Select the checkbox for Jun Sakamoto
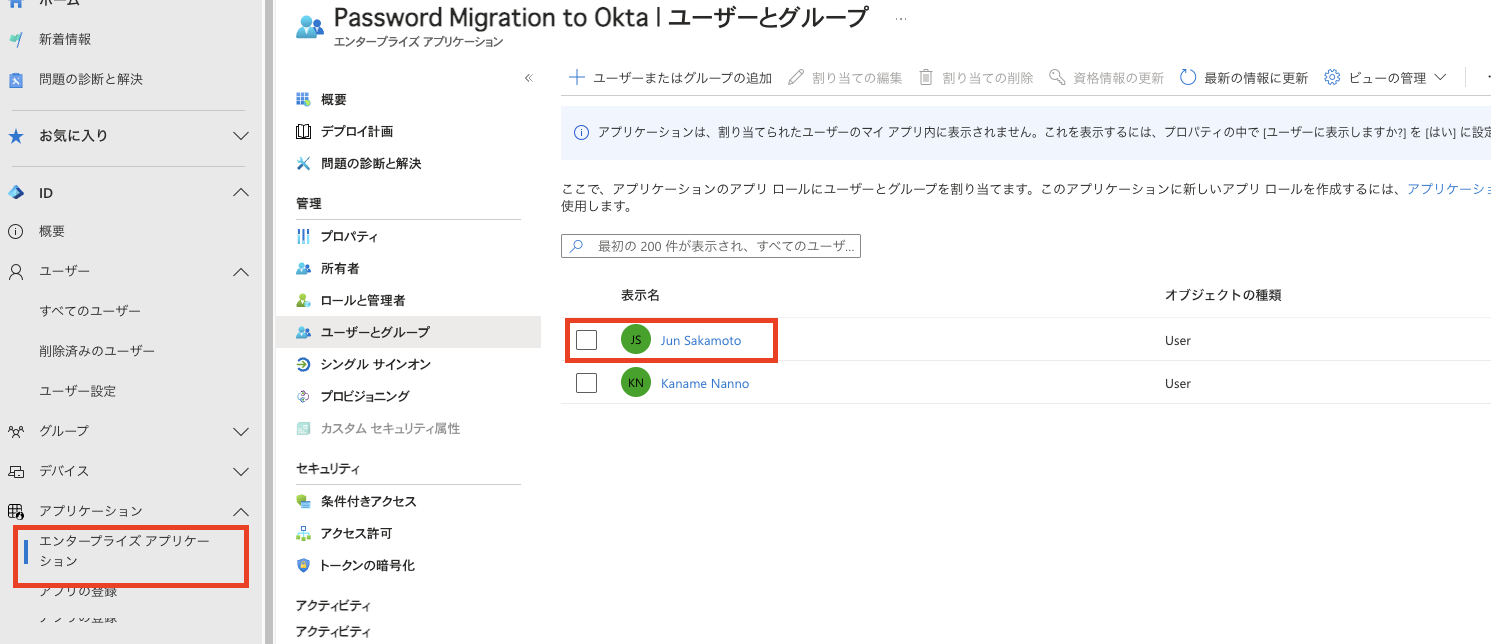This screenshot has height=644, width=1491. tap(587, 340)
